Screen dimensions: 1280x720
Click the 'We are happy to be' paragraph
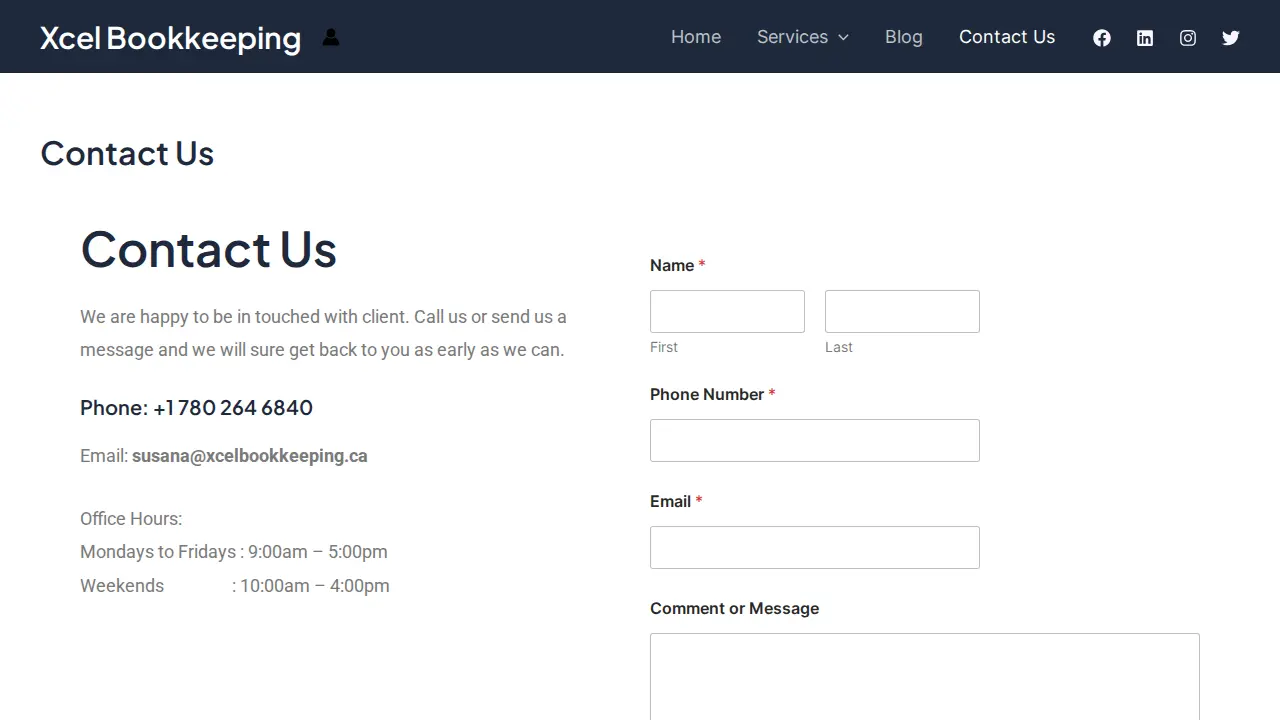pos(323,333)
